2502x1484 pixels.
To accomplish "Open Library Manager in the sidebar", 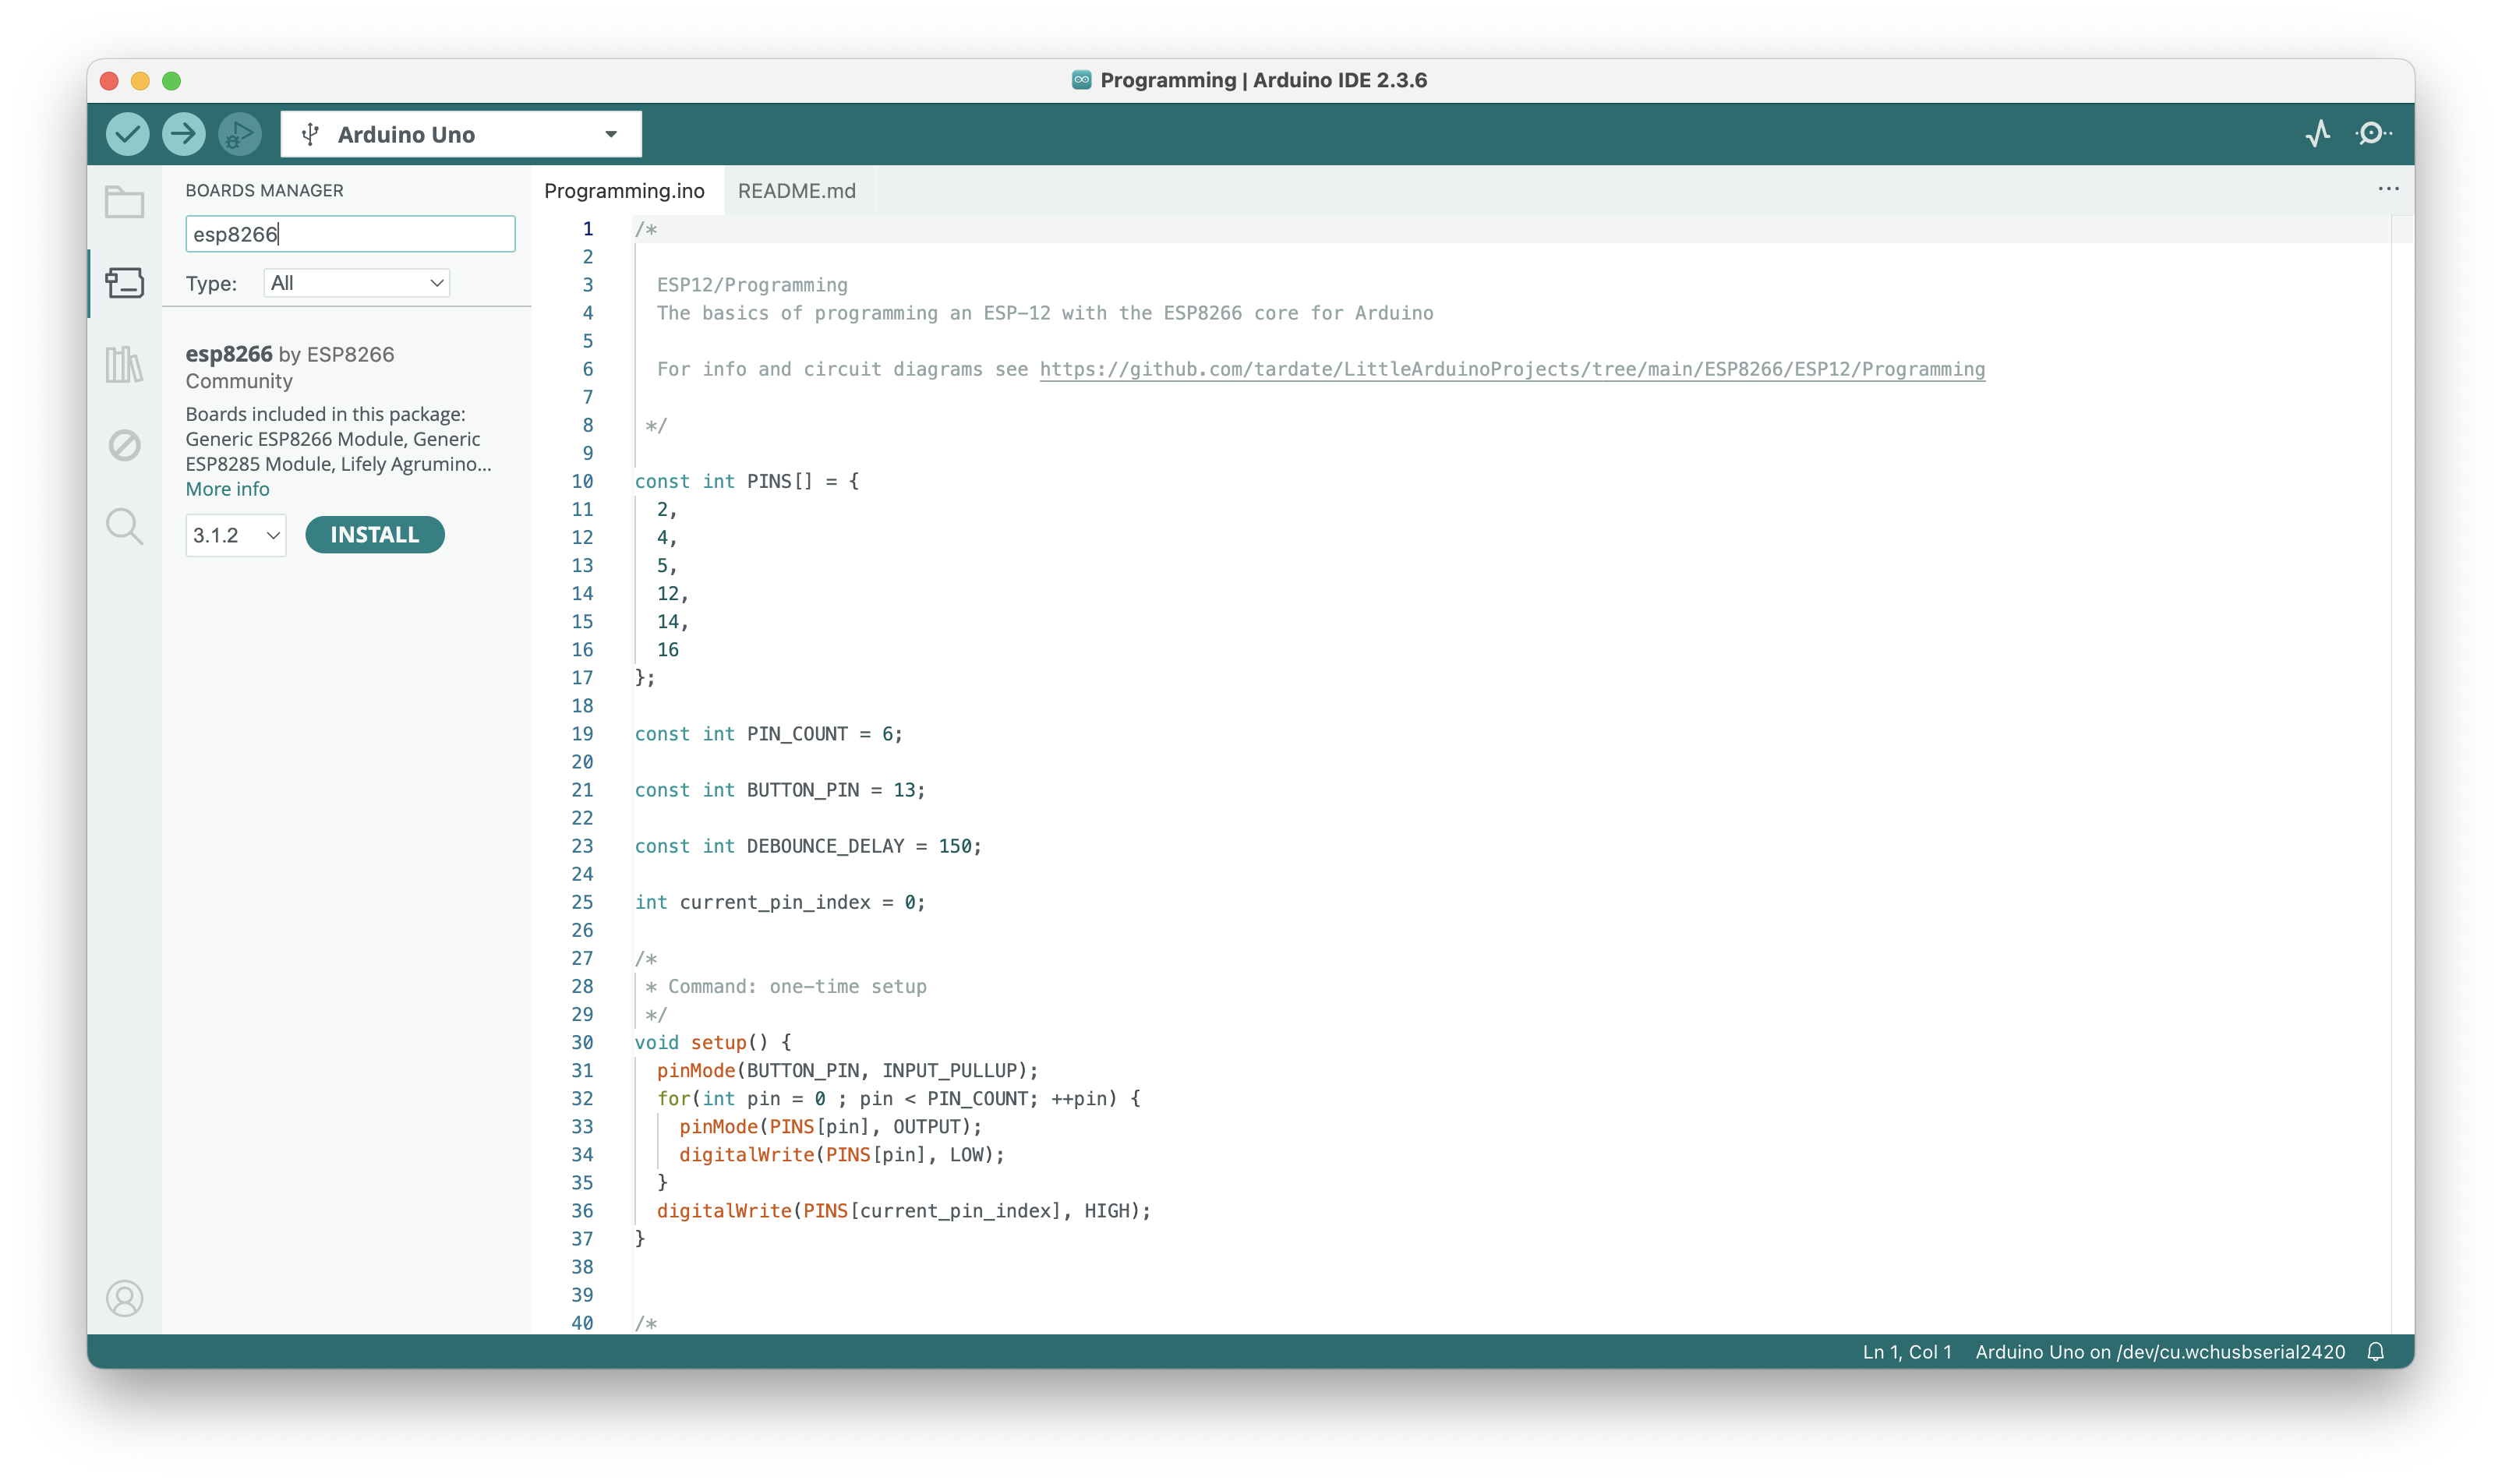I will tap(125, 364).
